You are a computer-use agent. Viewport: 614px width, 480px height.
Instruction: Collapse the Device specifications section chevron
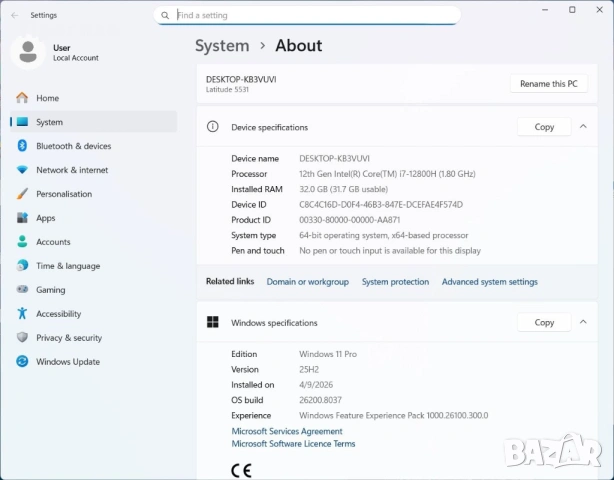tap(583, 126)
